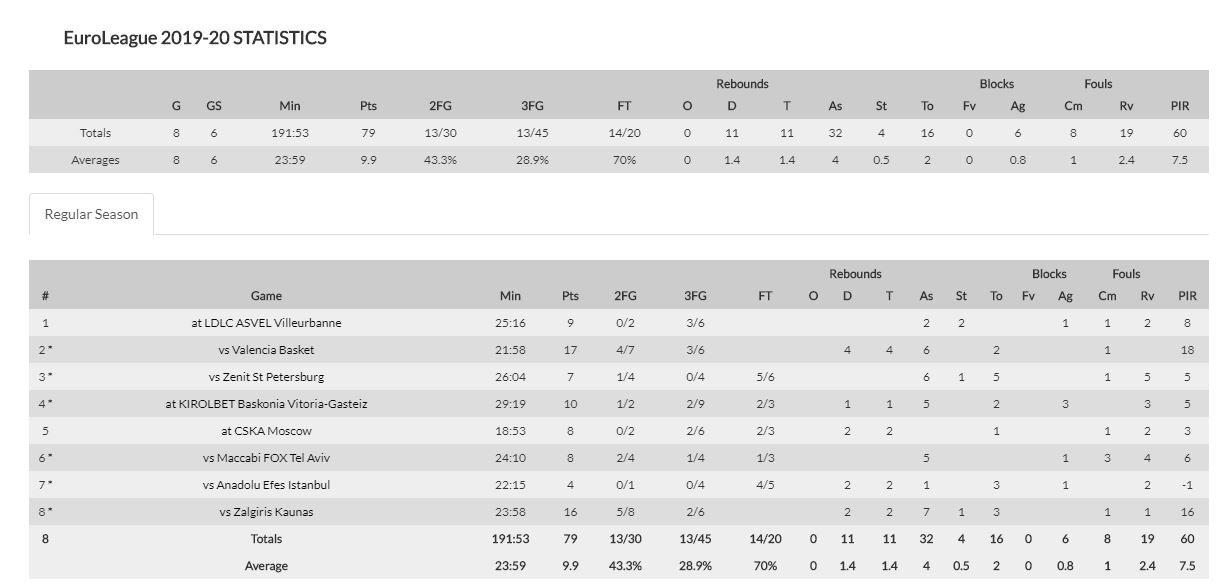The image size is (1220, 587).
Task: Click the Blocks group header in game table
Action: click(x=1049, y=274)
